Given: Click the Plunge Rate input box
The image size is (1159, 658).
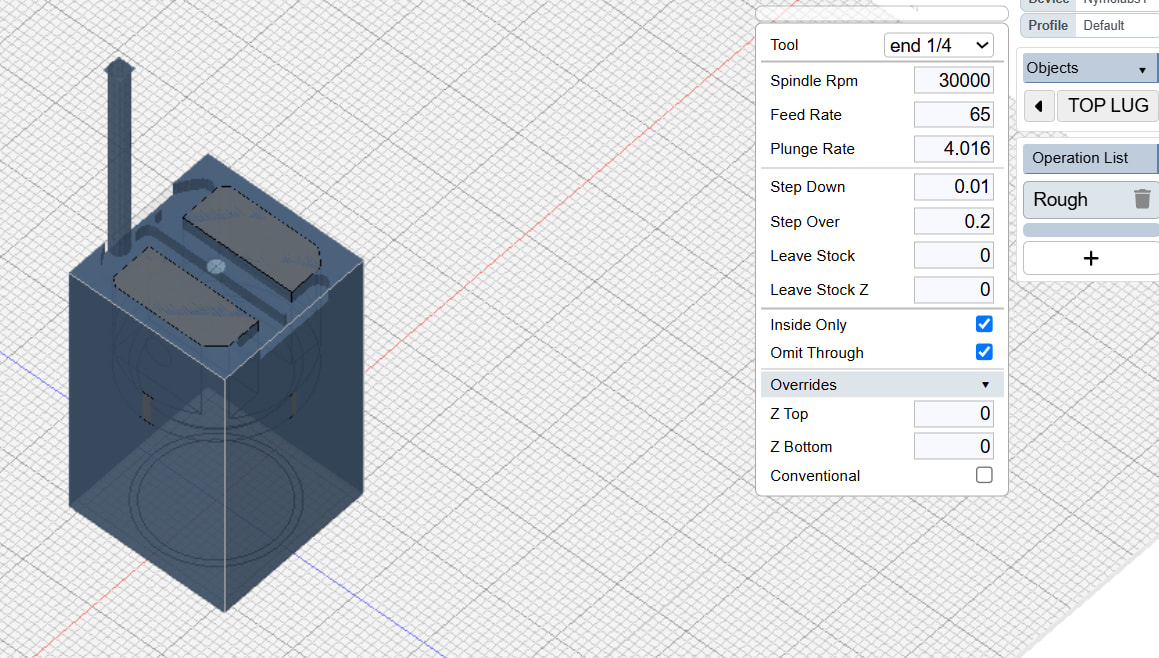Looking at the screenshot, I should [954, 149].
